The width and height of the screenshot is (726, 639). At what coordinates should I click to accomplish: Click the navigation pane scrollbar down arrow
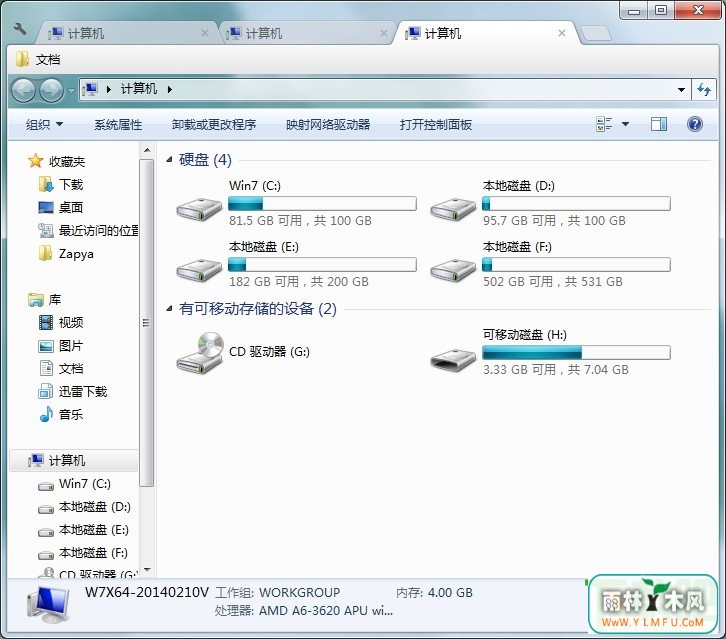pos(147,570)
